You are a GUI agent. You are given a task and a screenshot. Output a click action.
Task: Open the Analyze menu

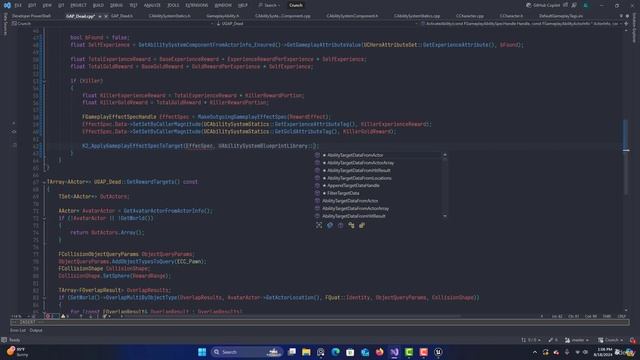152,5
